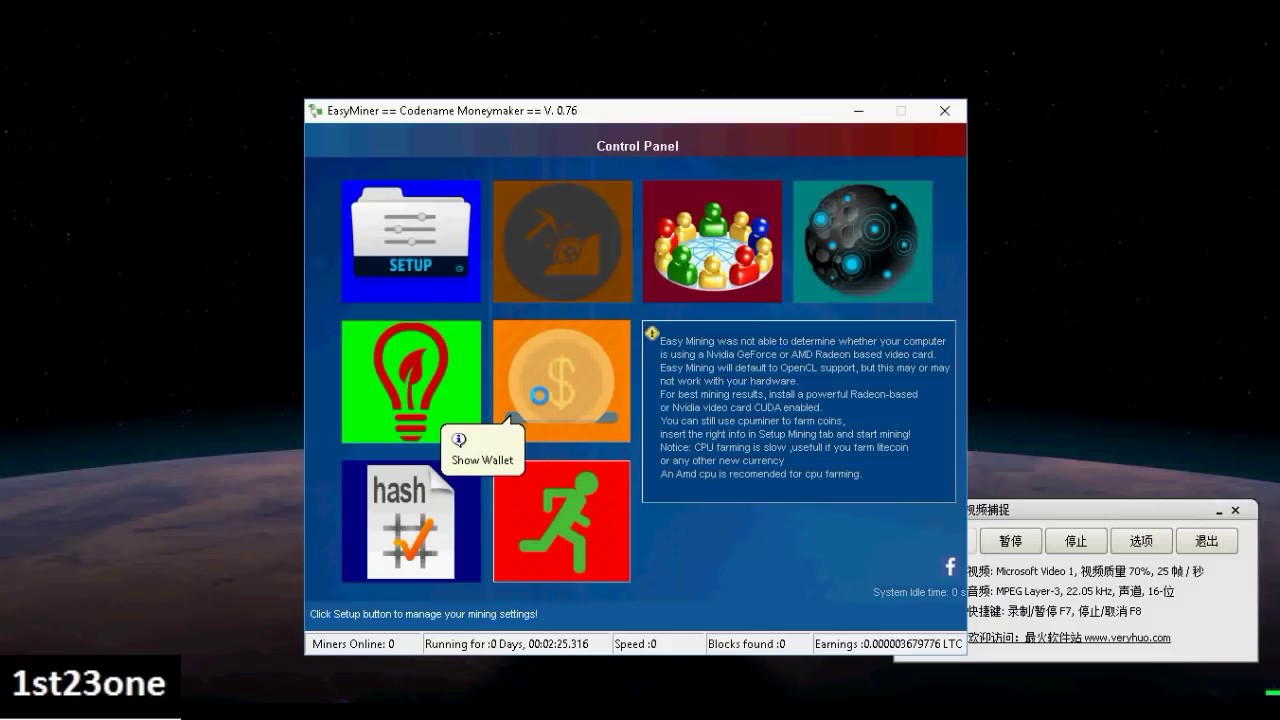Open the Setup folder tile

coord(411,241)
